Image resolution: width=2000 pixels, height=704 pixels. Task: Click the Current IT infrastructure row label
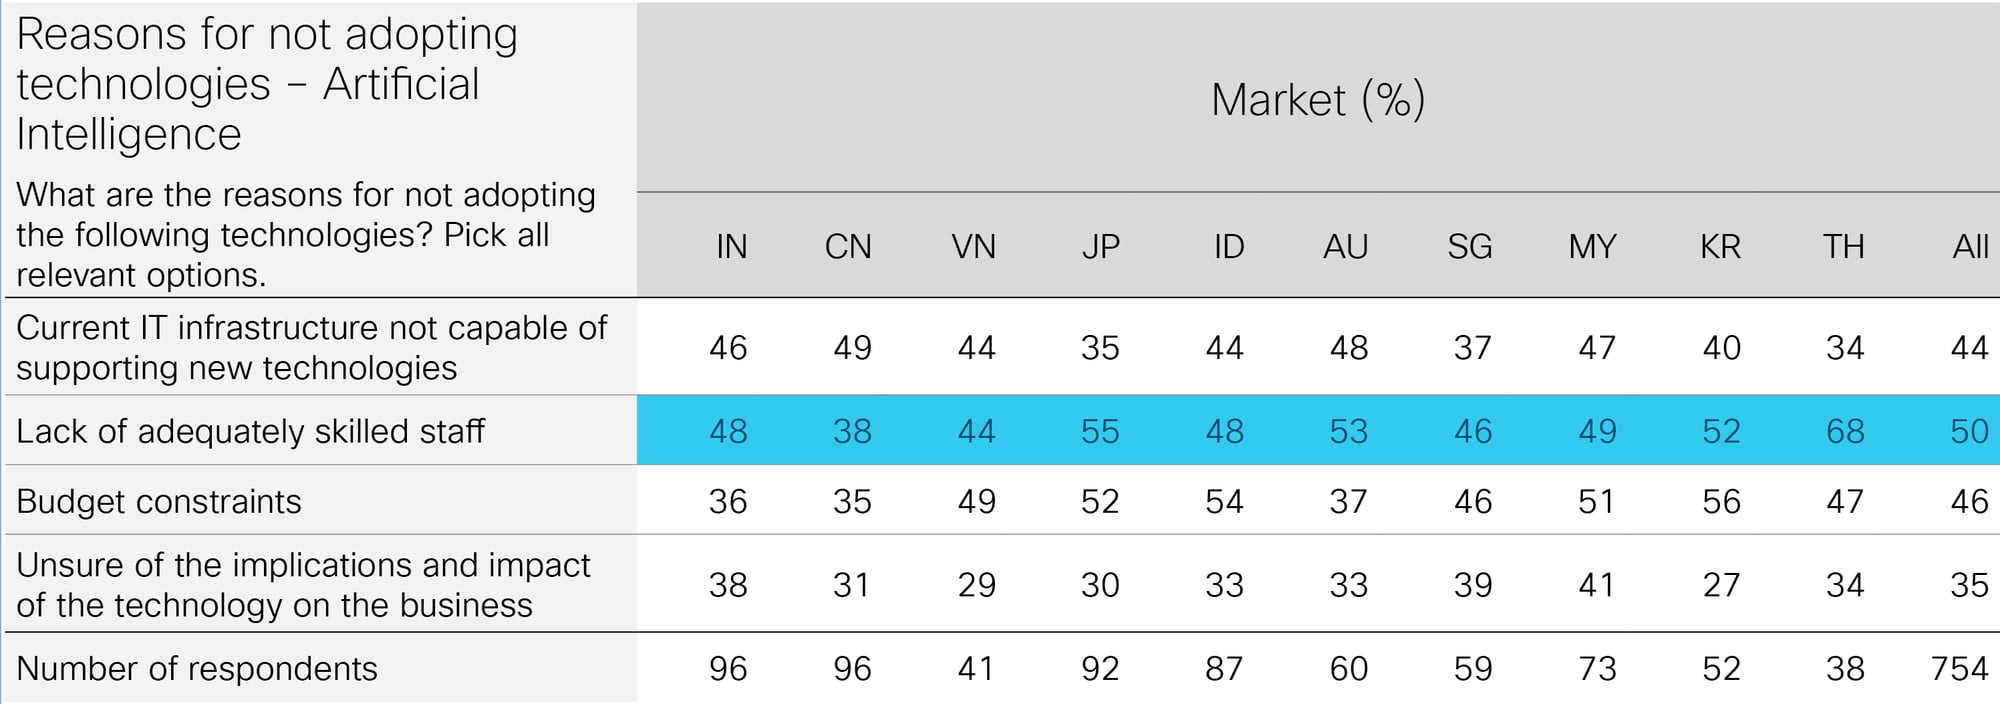[312, 347]
